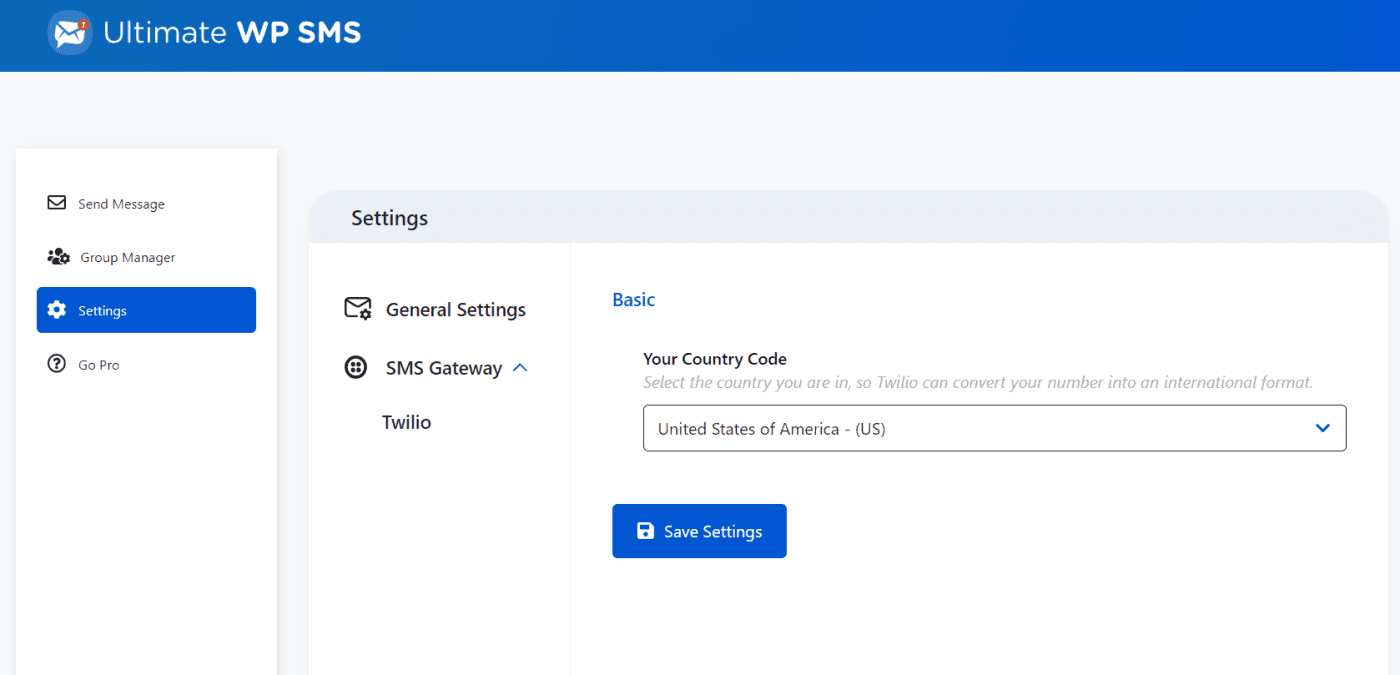Click the floppy disk icon on Save Settings
1400x675 pixels.
[x=646, y=531]
